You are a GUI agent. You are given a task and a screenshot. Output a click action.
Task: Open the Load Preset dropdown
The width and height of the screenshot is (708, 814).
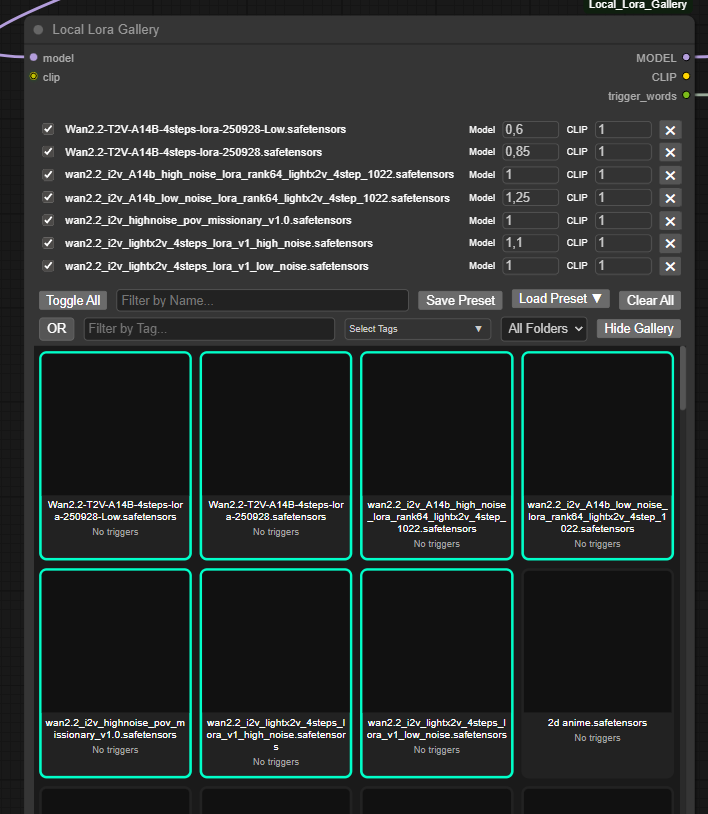pos(560,299)
